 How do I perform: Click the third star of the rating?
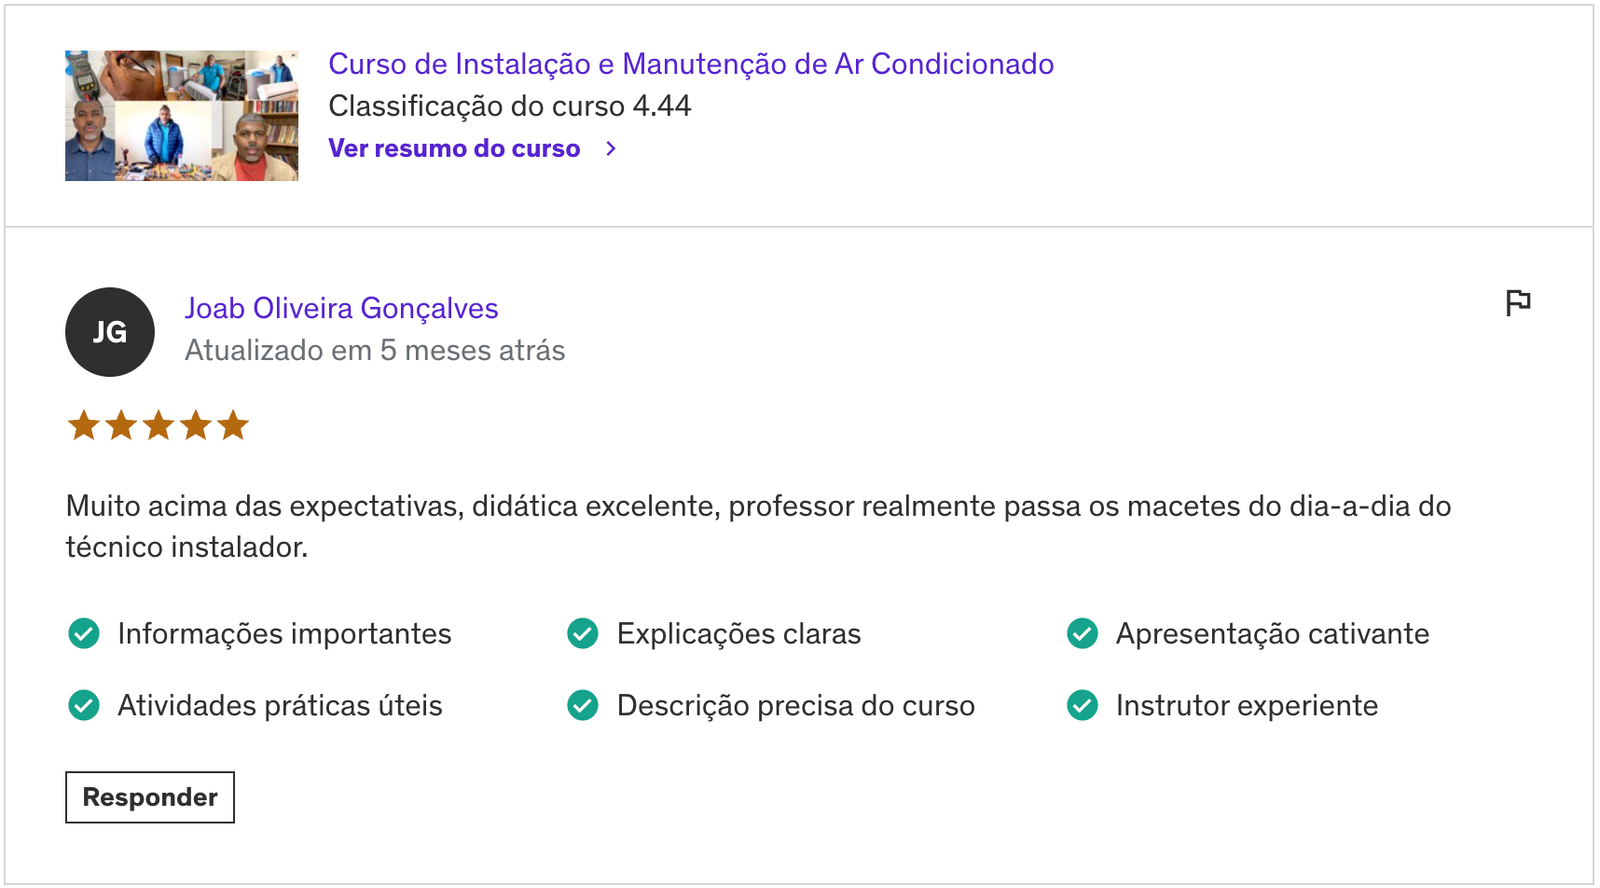158,425
